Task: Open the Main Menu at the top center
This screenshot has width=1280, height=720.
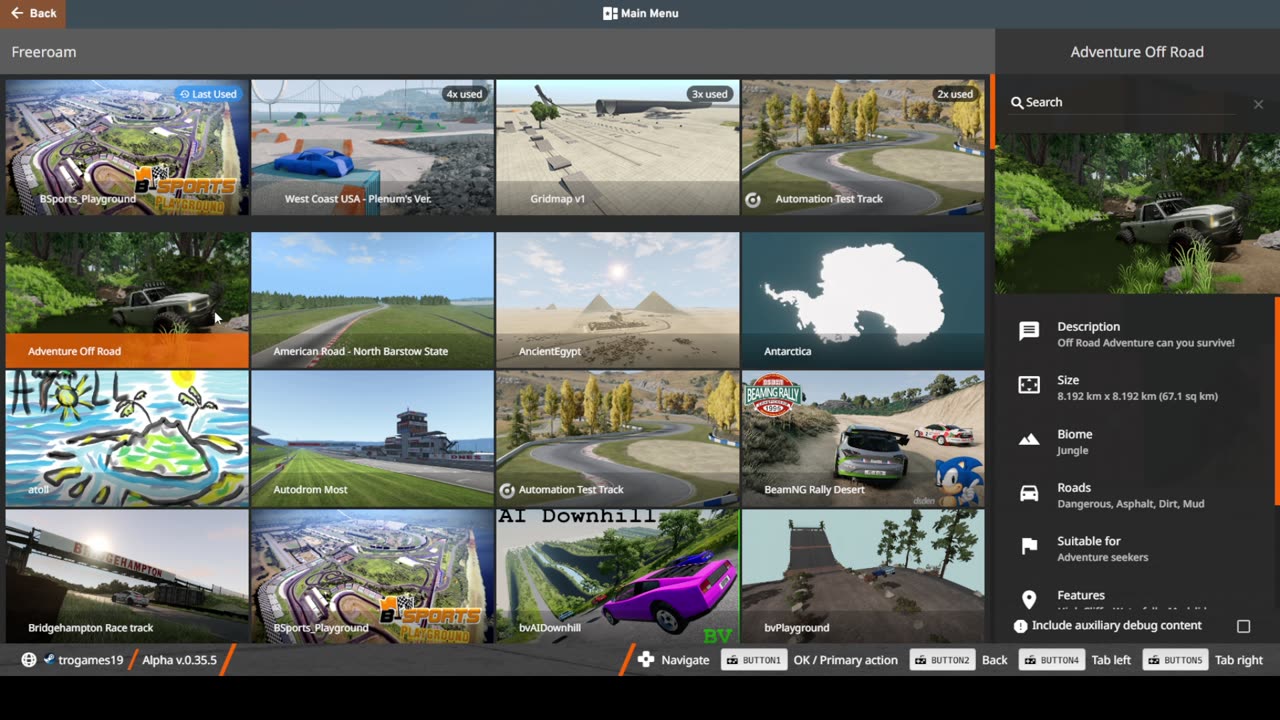Action: click(640, 13)
